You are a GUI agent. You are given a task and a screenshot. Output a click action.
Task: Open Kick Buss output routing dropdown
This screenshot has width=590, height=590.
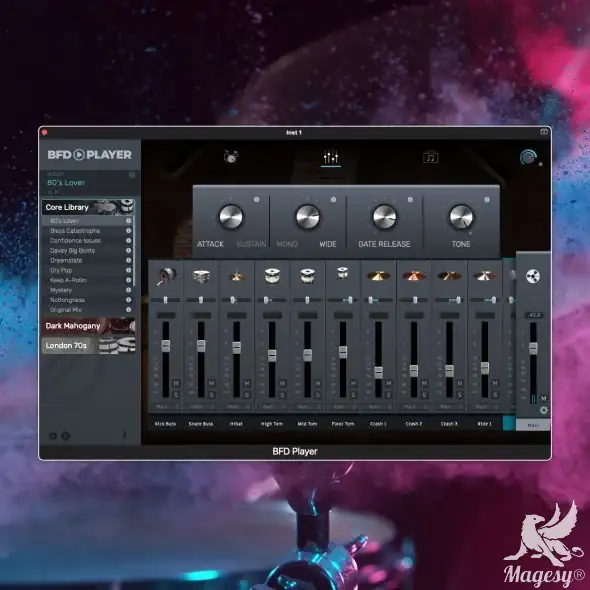point(166,407)
